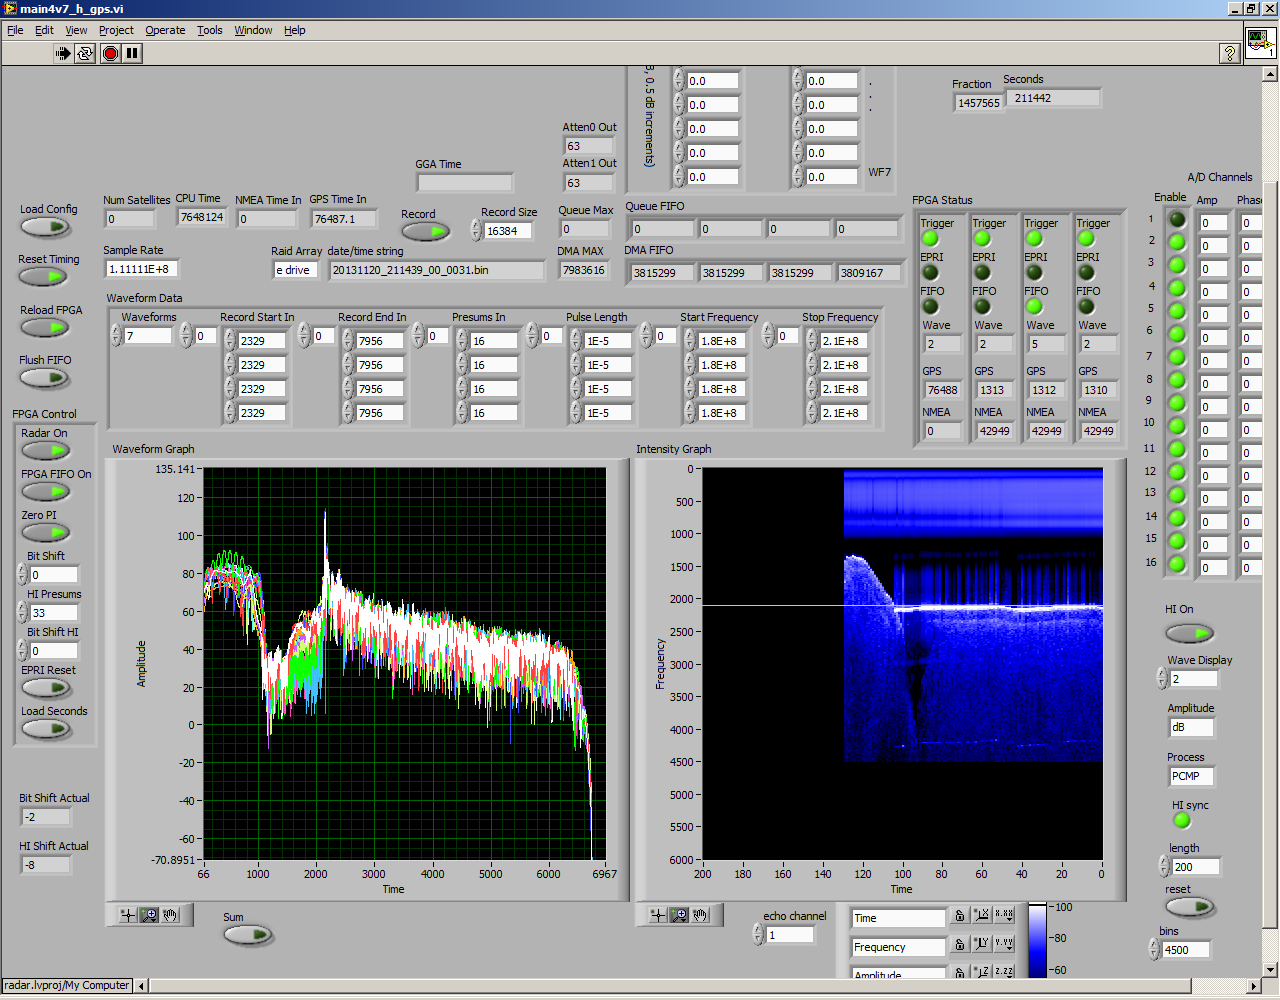Viewport: 1280px width, 1000px height.
Task: Pause the VI with the Pause button
Action: pyautogui.click(x=132, y=53)
